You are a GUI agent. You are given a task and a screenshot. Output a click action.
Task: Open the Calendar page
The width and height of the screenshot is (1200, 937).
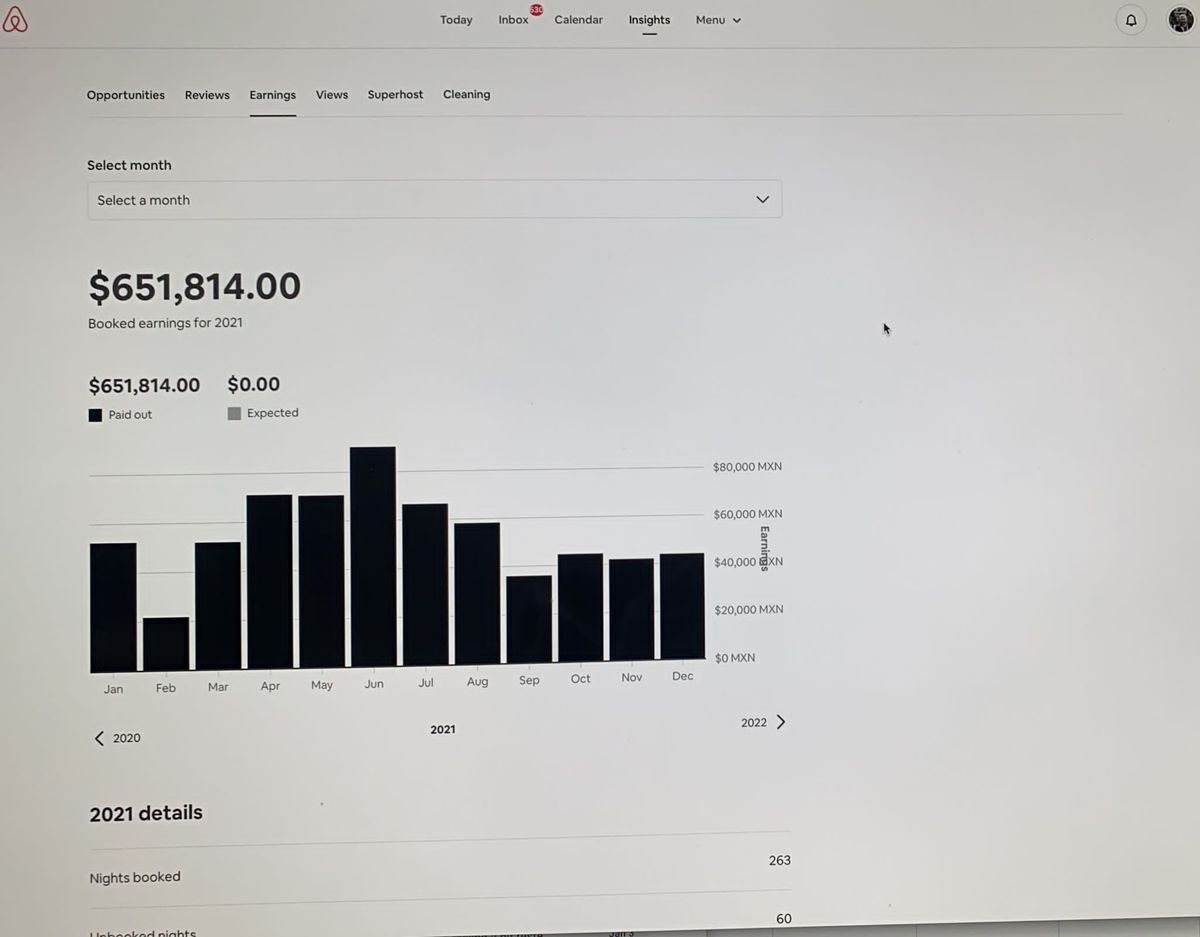coord(578,20)
